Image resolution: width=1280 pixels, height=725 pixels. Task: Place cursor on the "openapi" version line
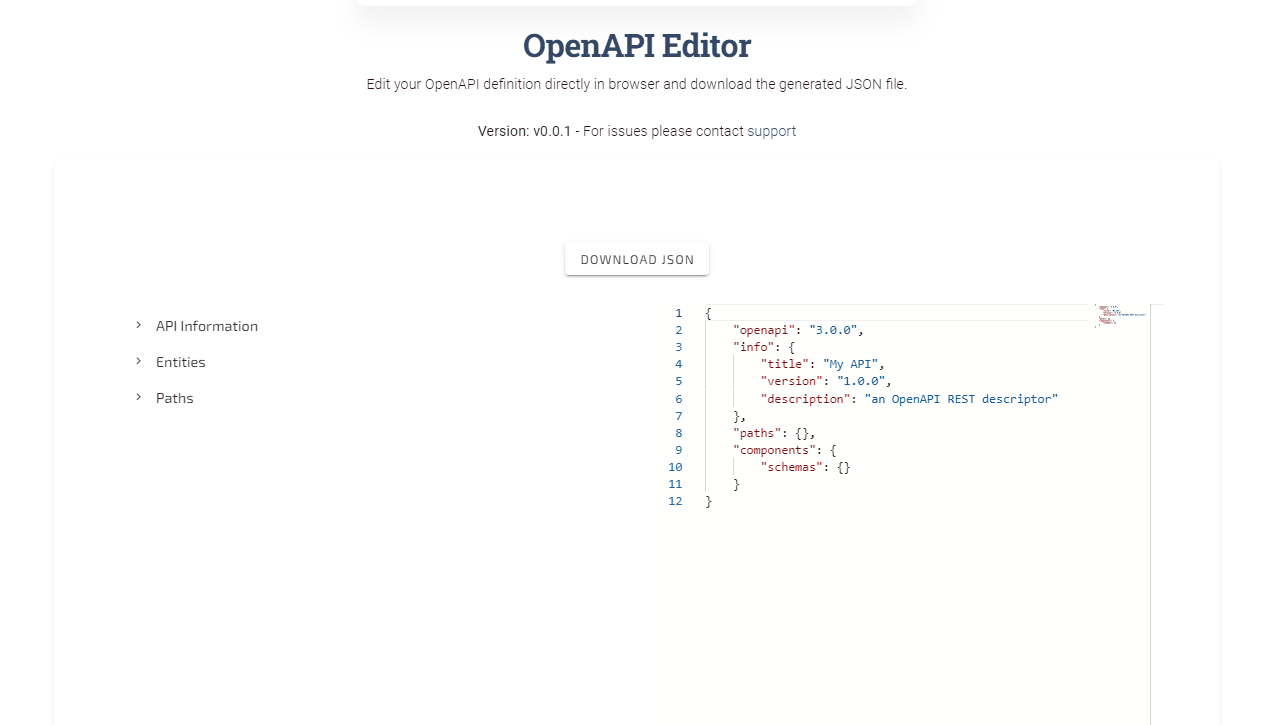(x=797, y=329)
